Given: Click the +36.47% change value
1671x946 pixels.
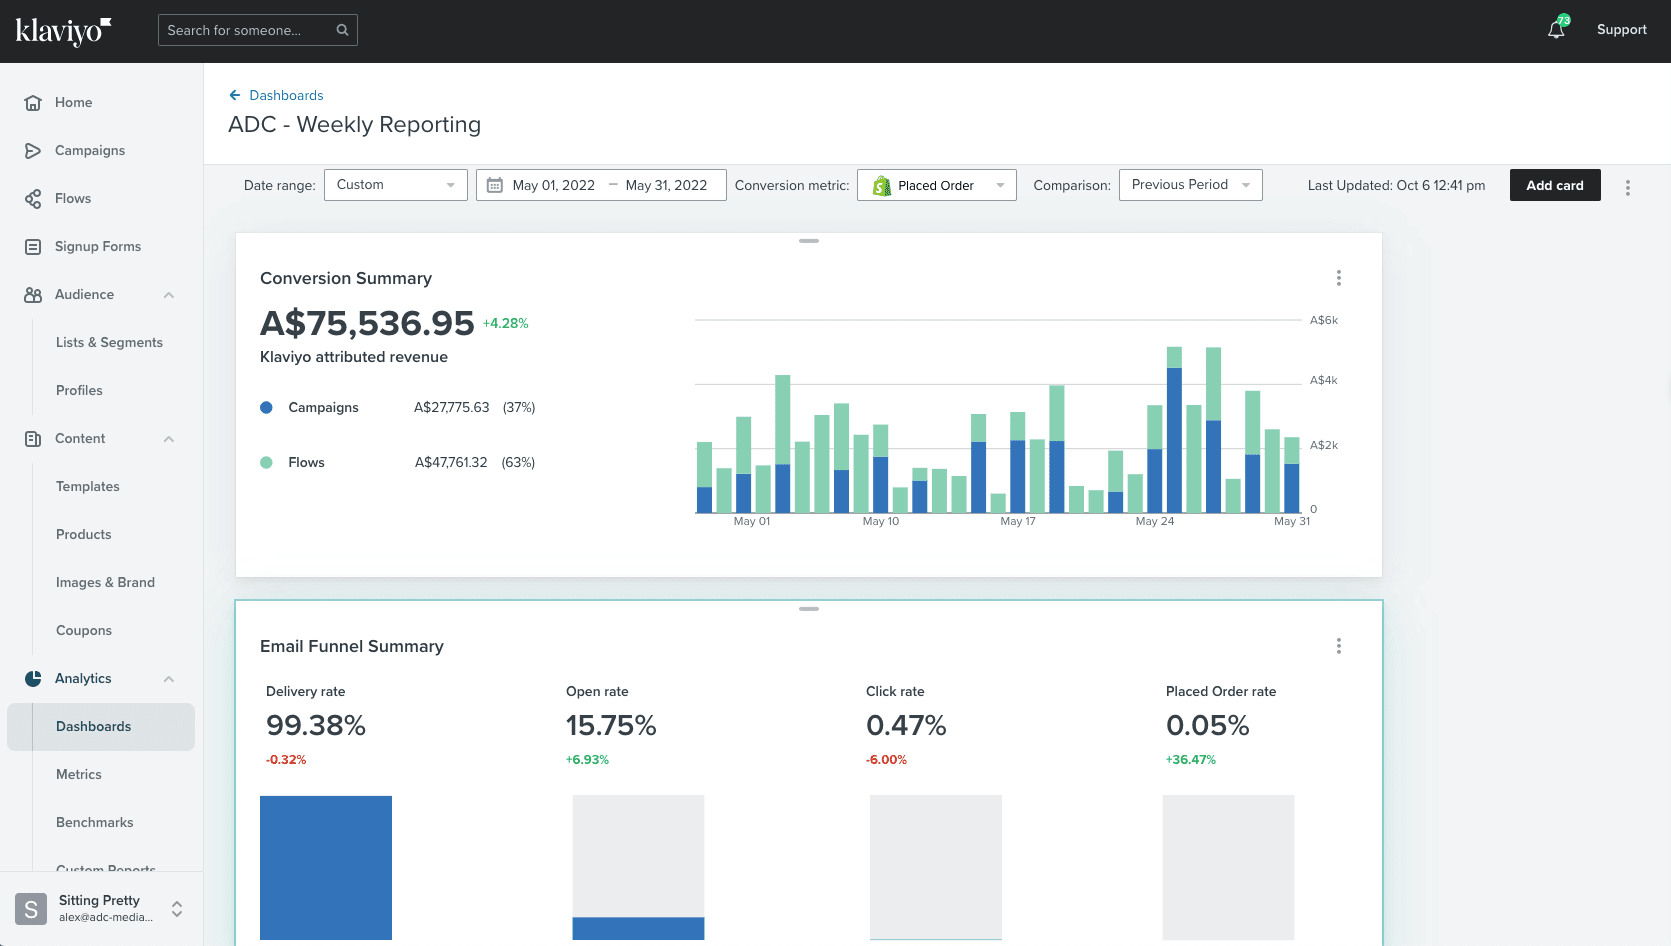Looking at the screenshot, I should 1191,760.
